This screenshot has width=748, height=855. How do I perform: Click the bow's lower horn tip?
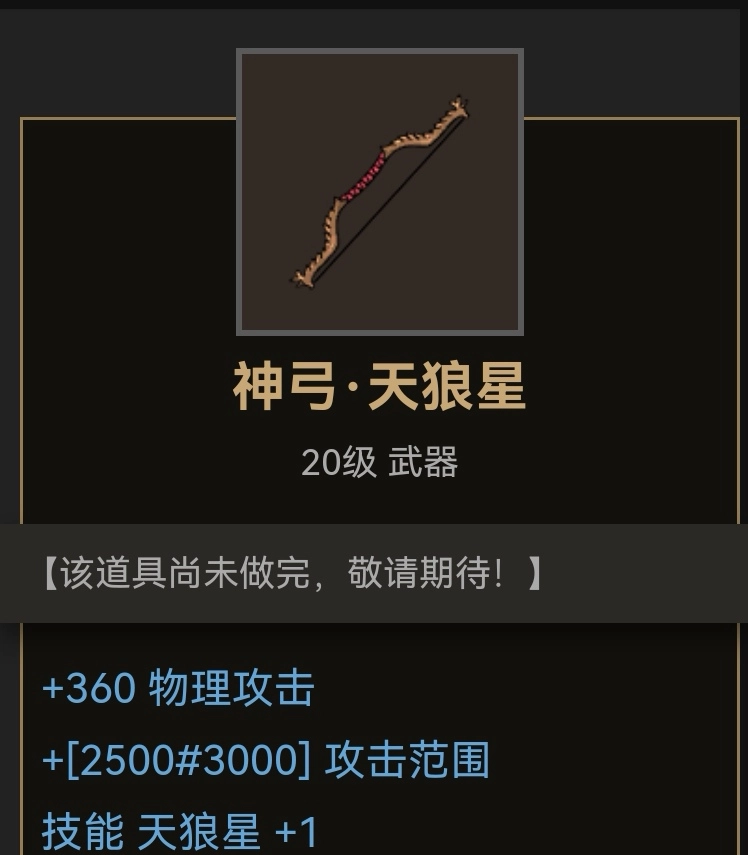click(x=304, y=279)
